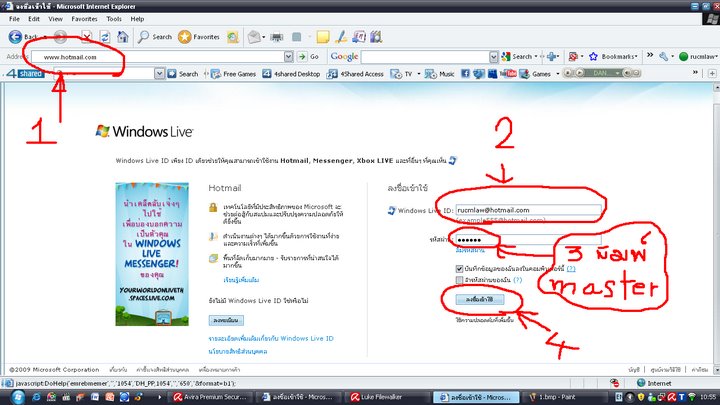
Task: Expand the 4shared search box dropdown
Action: point(159,73)
